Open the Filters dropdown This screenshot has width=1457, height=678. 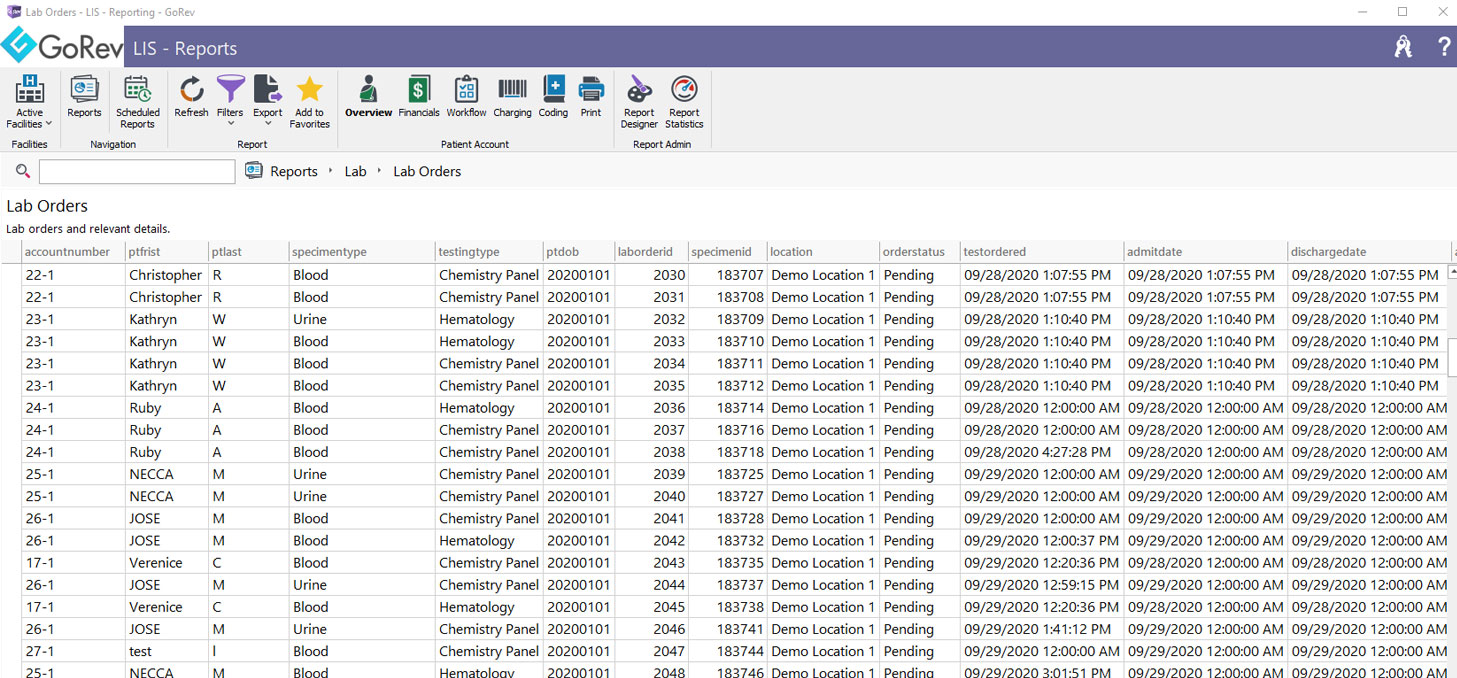(230, 102)
